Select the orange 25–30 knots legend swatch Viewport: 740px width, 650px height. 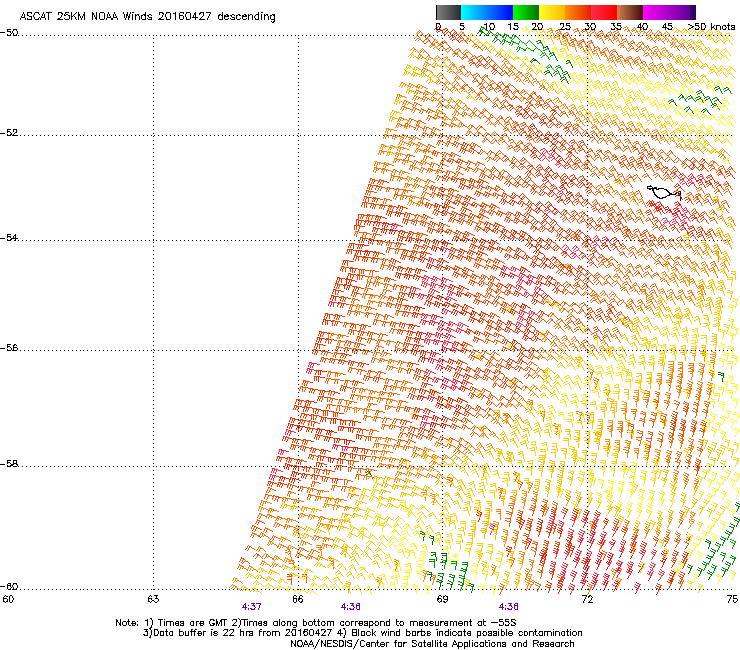[x=578, y=12]
